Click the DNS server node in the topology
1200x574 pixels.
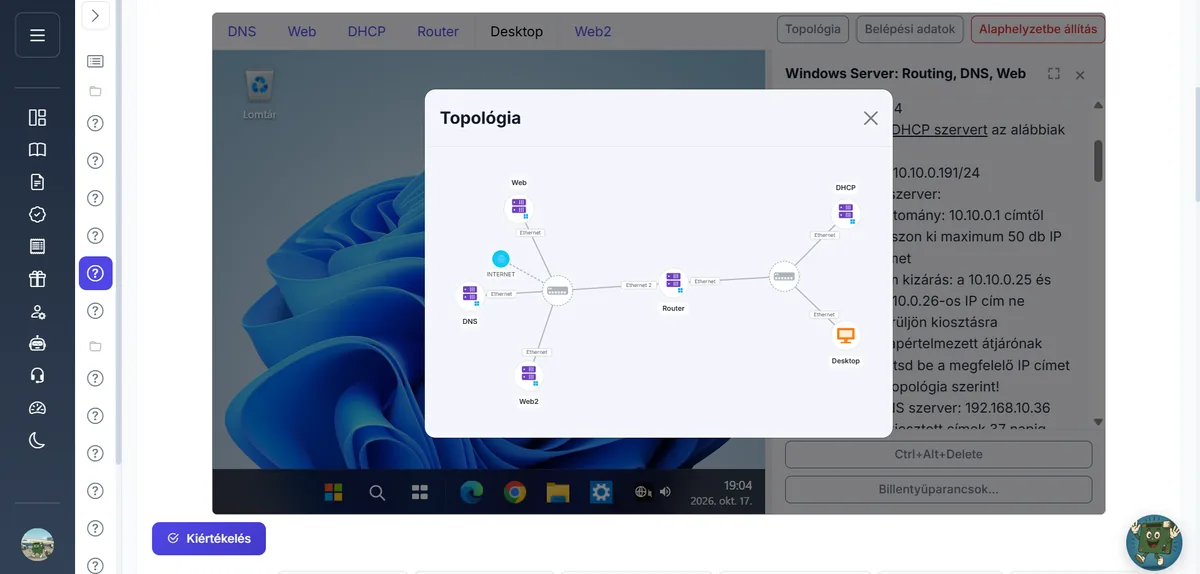[x=469, y=295]
